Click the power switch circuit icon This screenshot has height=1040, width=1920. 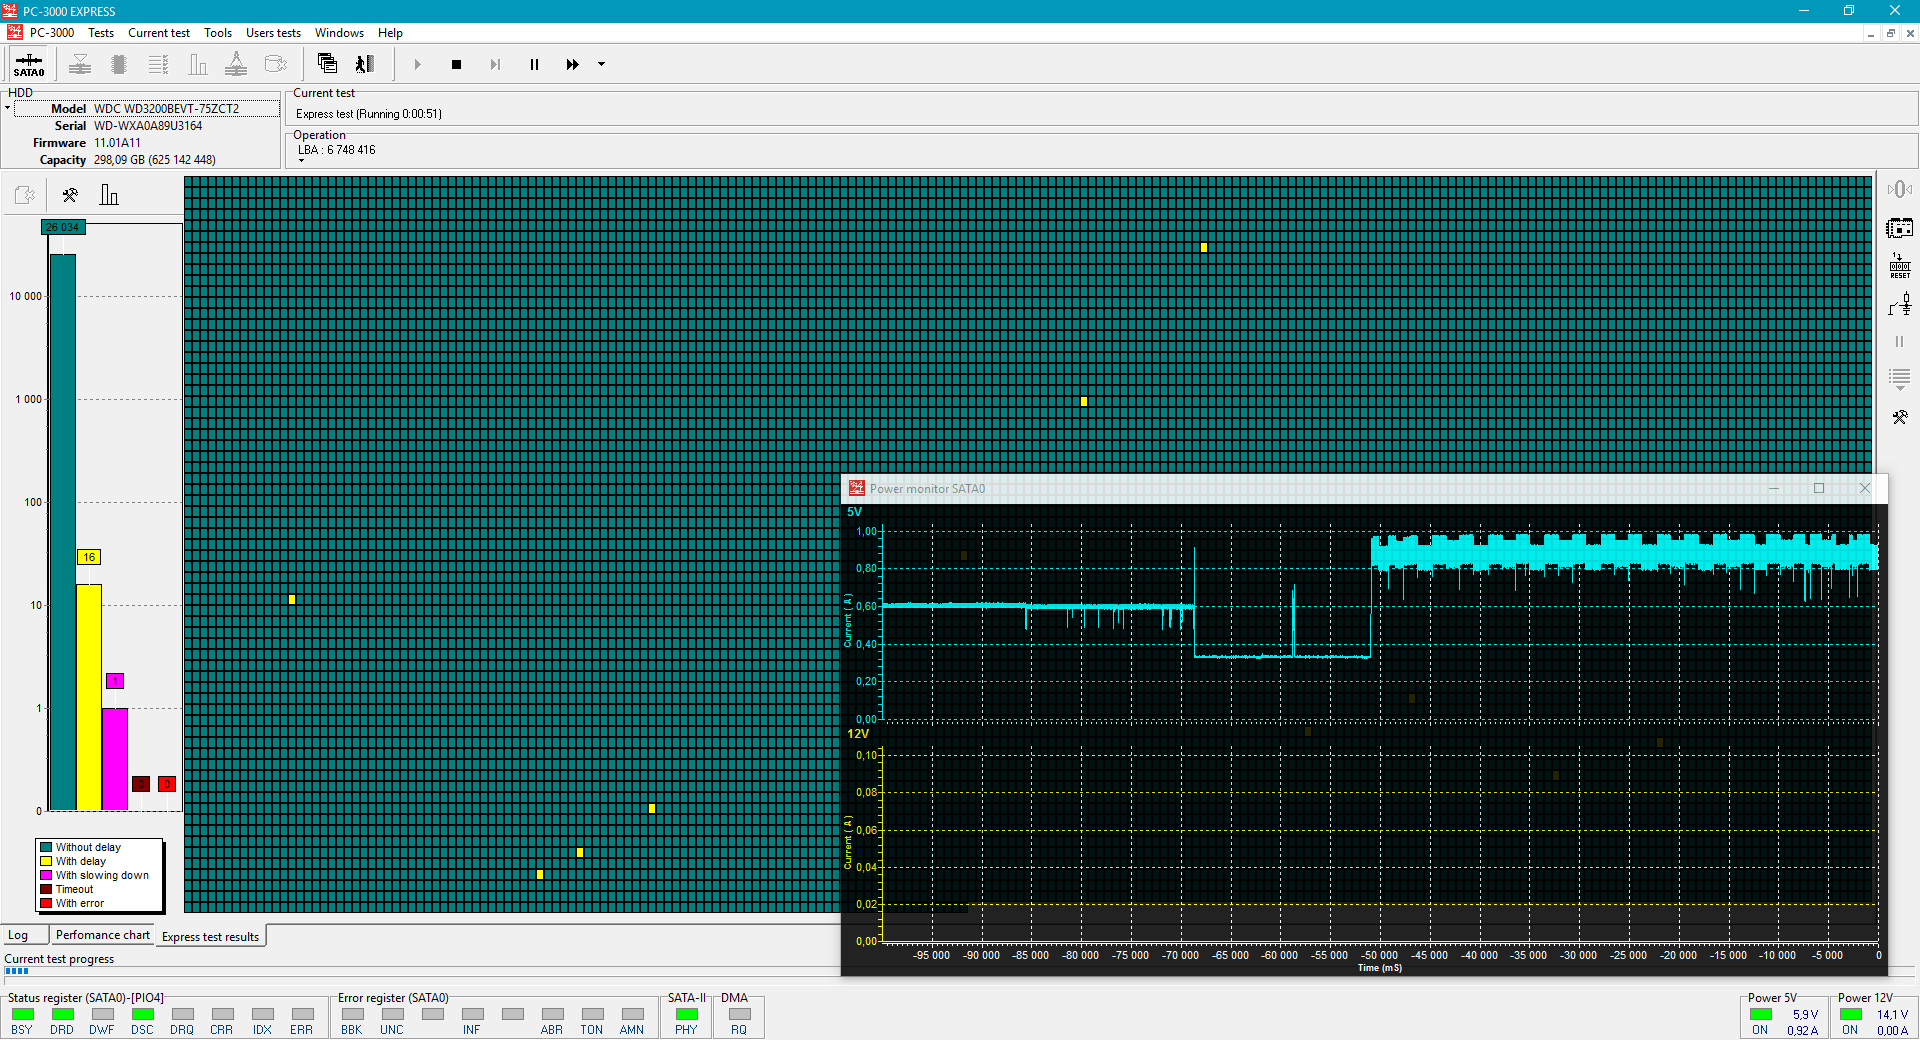pyautogui.click(x=1899, y=304)
